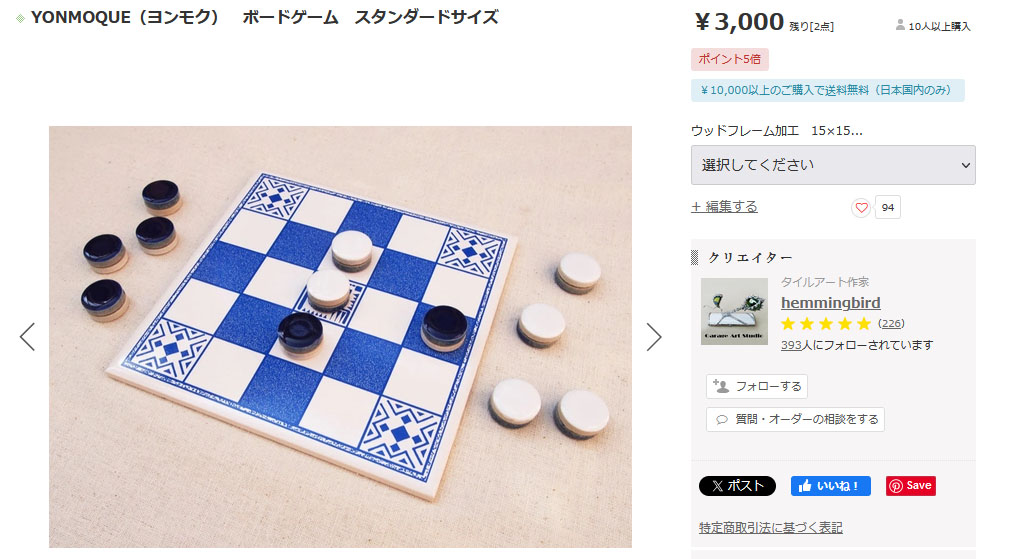Click the heart favorite icon
Screen dimensions: 1025x559
point(861,207)
